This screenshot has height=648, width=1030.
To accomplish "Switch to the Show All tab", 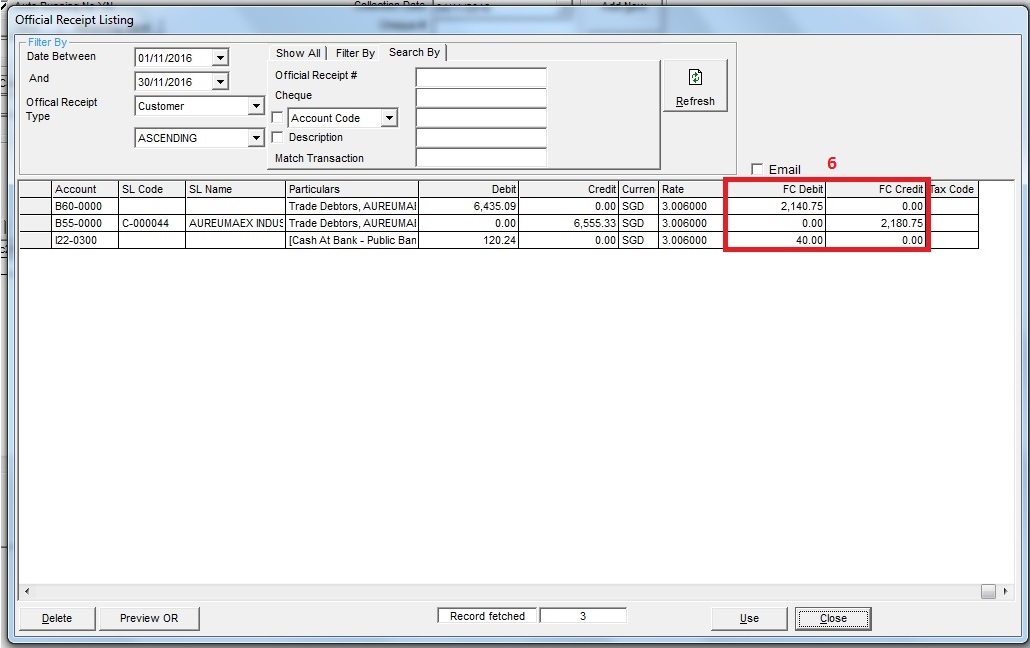I will [x=298, y=53].
